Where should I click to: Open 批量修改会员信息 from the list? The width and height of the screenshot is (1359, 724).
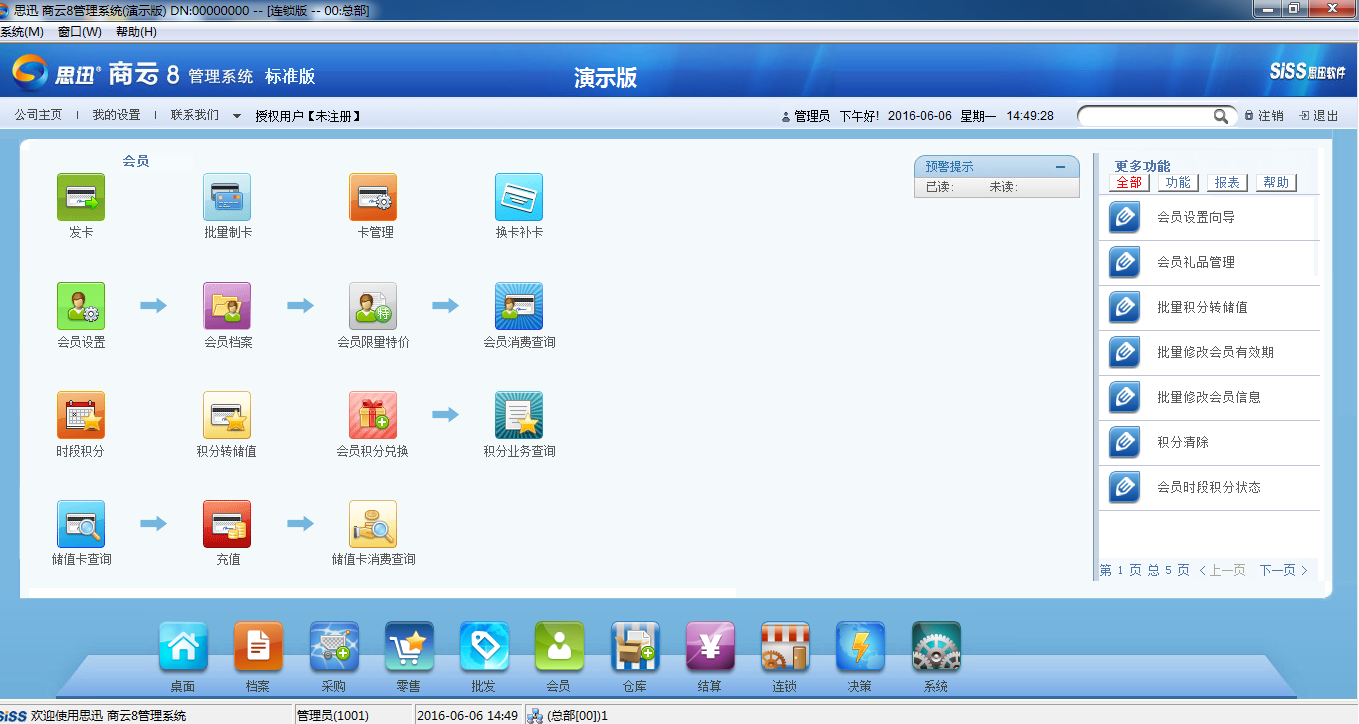pos(1209,398)
